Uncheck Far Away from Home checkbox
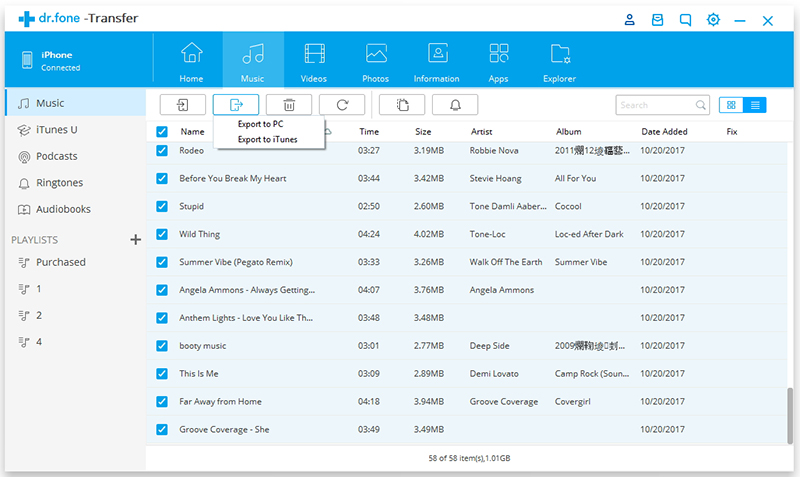This screenshot has height=477, width=800. [162, 401]
